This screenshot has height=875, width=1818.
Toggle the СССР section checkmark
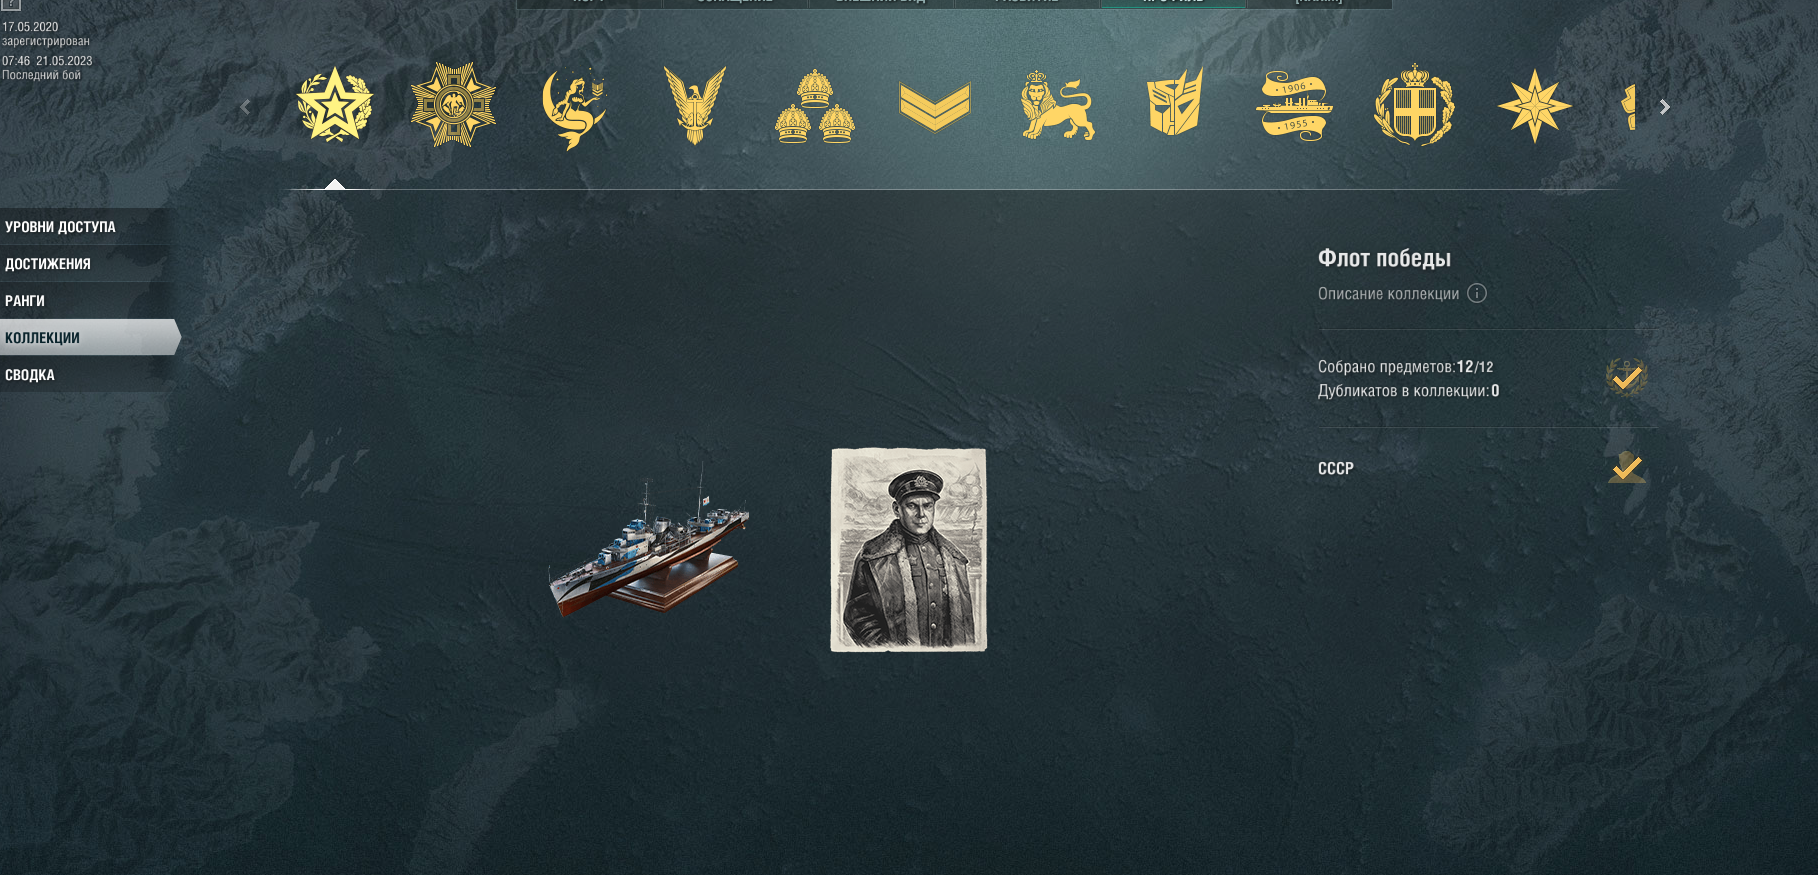[x=1627, y=467]
